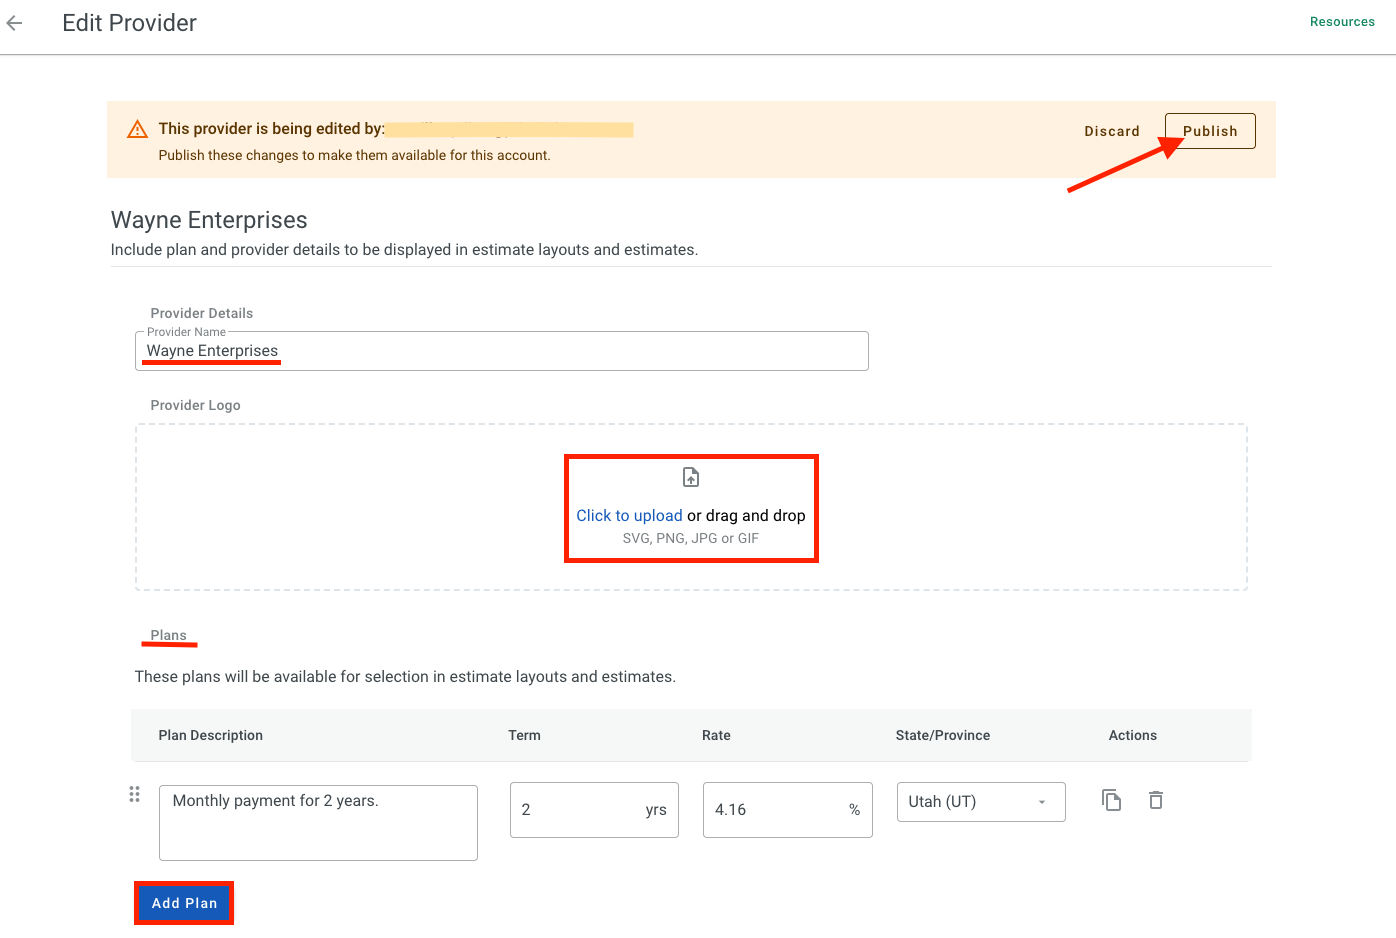Click the 'Provider Logo' label
This screenshot has width=1396, height=938.
(x=195, y=405)
